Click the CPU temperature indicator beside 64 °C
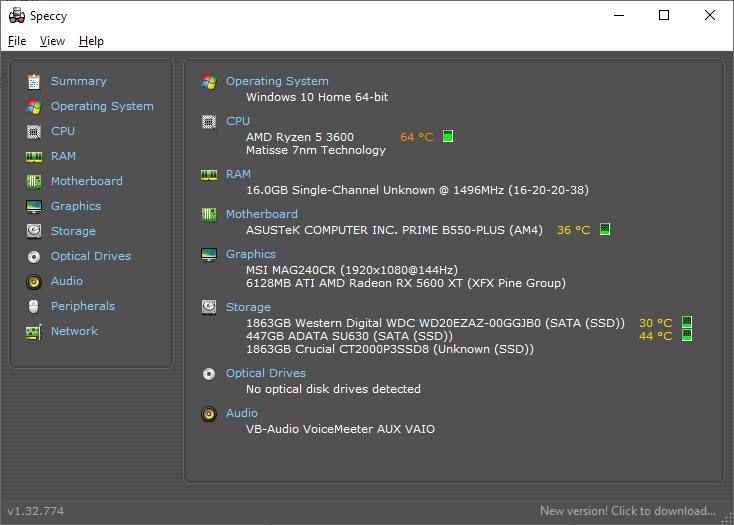 [448, 136]
